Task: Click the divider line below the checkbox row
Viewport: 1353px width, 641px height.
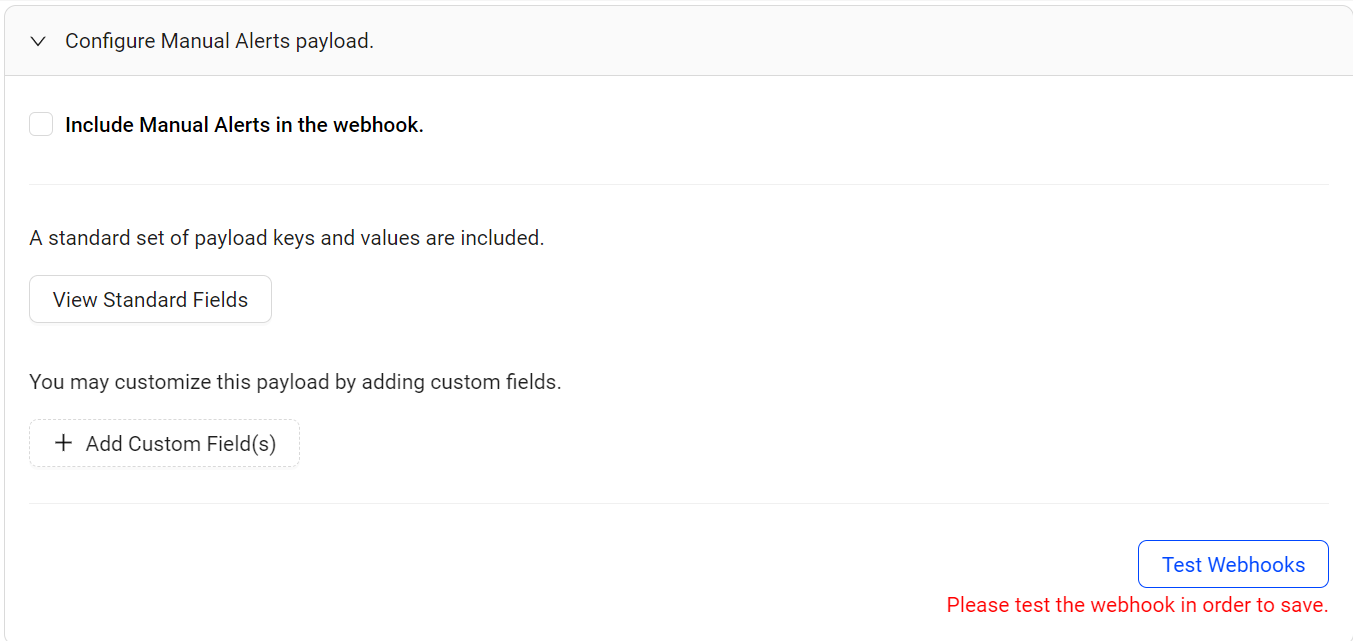Action: 678,185
